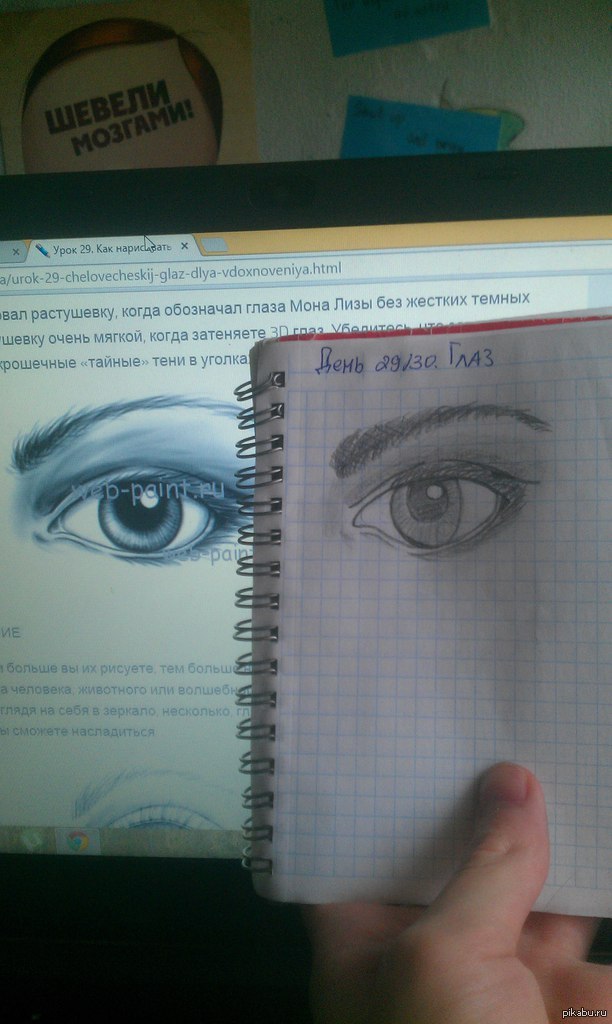The height and width of the screenshot is (1024, 612).
Task: Close the partially visible leftmost browser tab
Action: click(13, 248)
